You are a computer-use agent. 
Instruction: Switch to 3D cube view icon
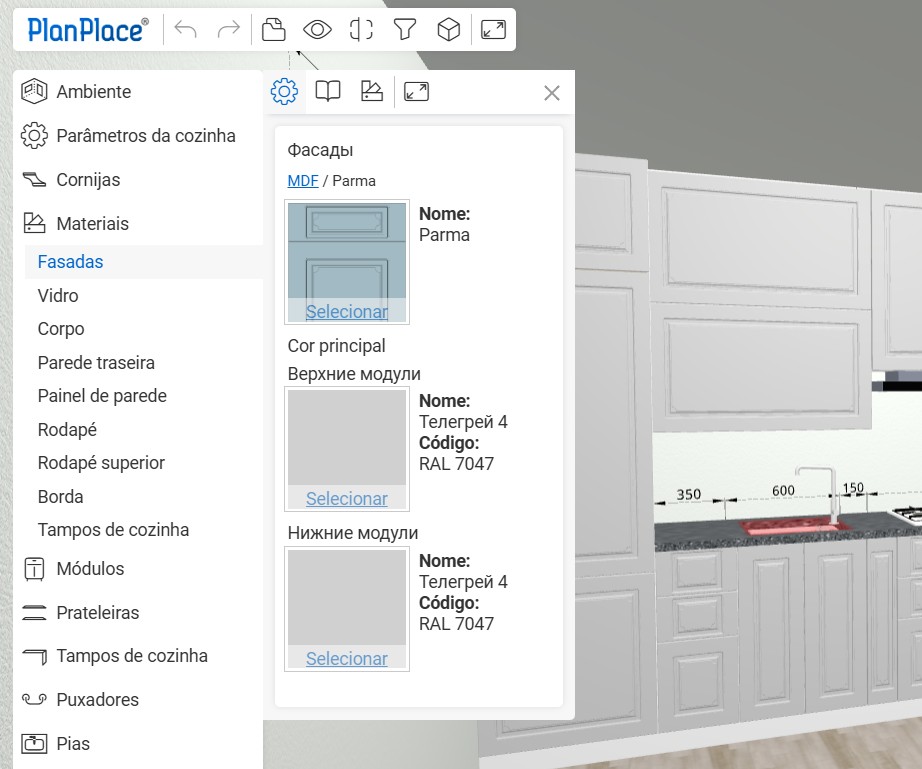[x=449, y=30]
